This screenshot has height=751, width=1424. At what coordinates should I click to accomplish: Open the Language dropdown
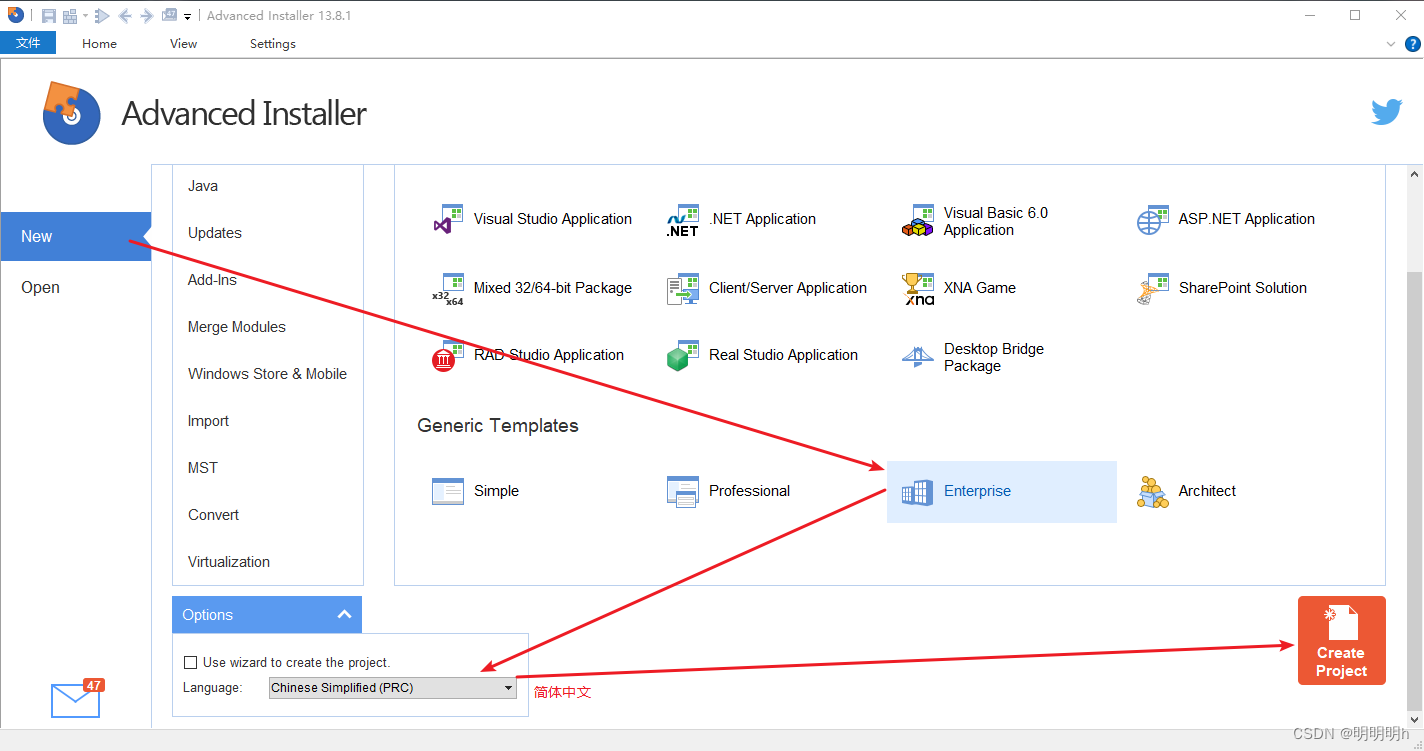pos(508,688)
